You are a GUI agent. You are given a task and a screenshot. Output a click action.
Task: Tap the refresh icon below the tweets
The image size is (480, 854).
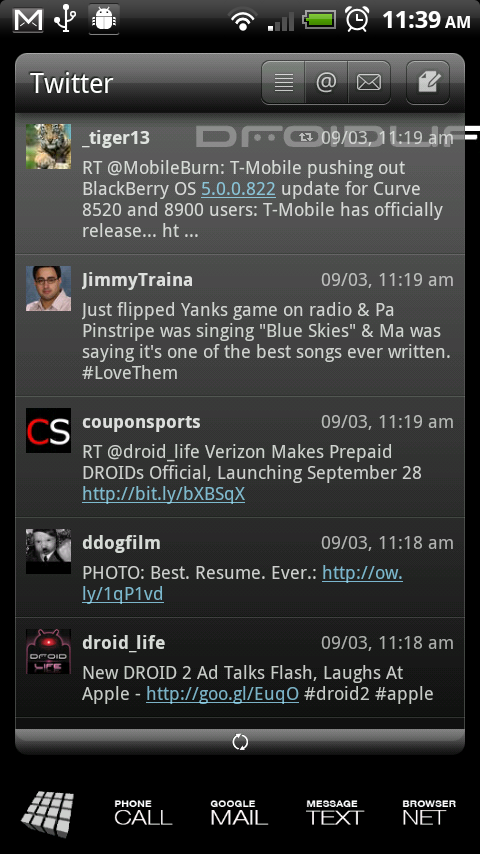240,742
